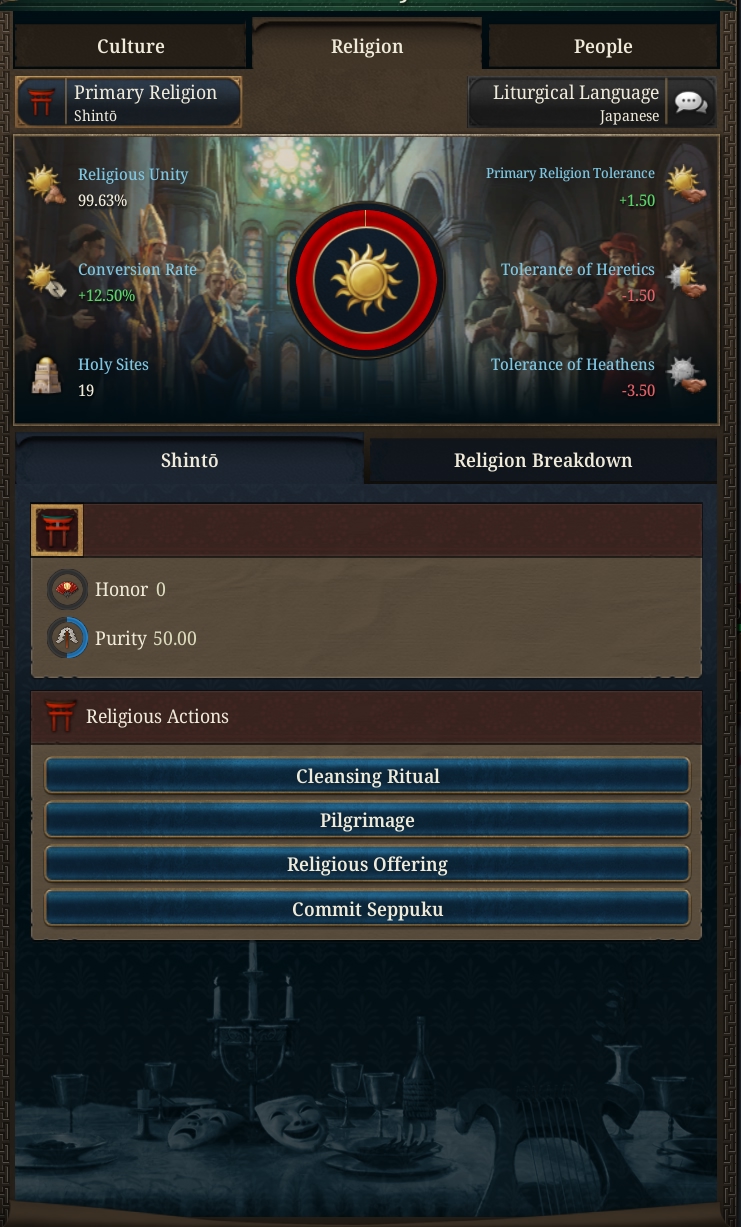This screenshot has width=741, height=1227.
Task: Open the Religion Breakdown tab
Action: point(543,461)
